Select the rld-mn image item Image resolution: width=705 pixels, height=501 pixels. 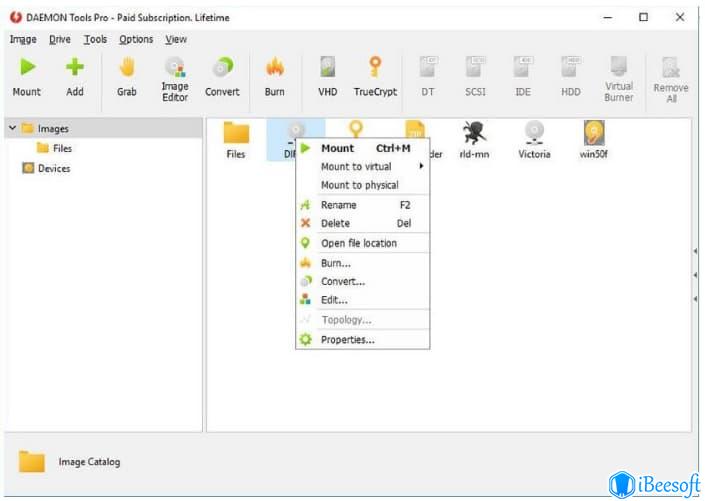(474, 140)
